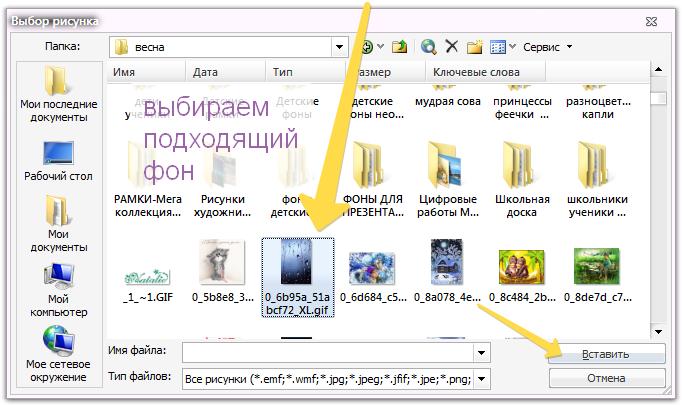The width and height of the screenshot is (682, 405).
Task: Open the Сервис menu
Action: 547,47
